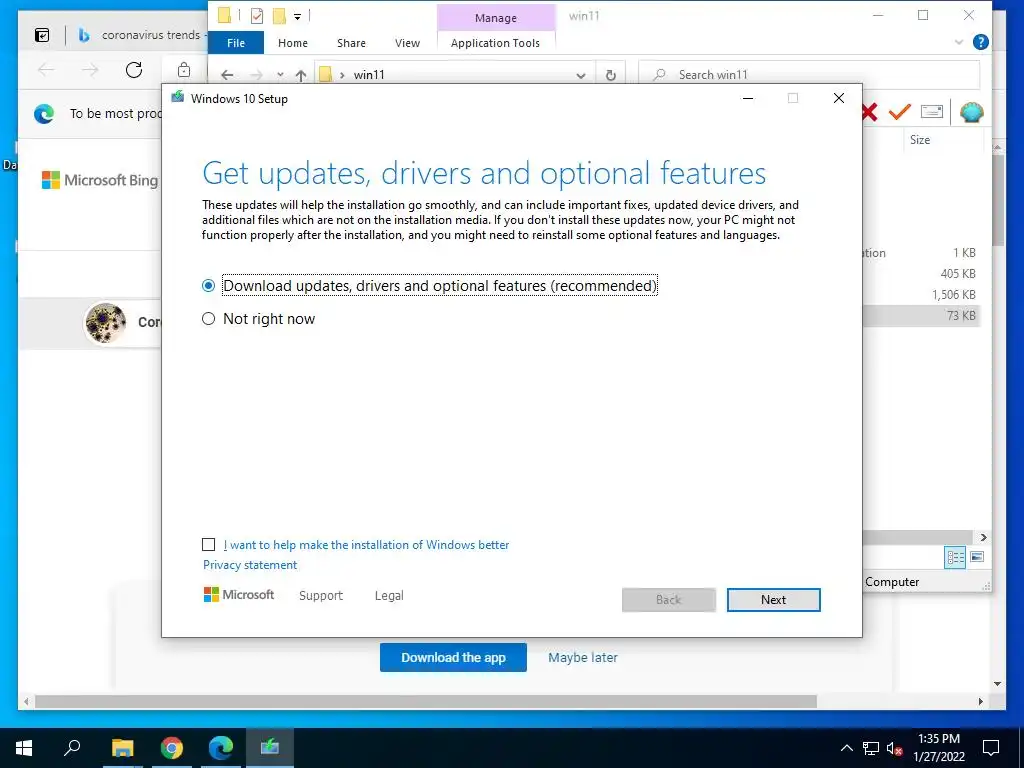1024x768 pixels.
Task: Click the Size column header
Action: click(920, 140)
